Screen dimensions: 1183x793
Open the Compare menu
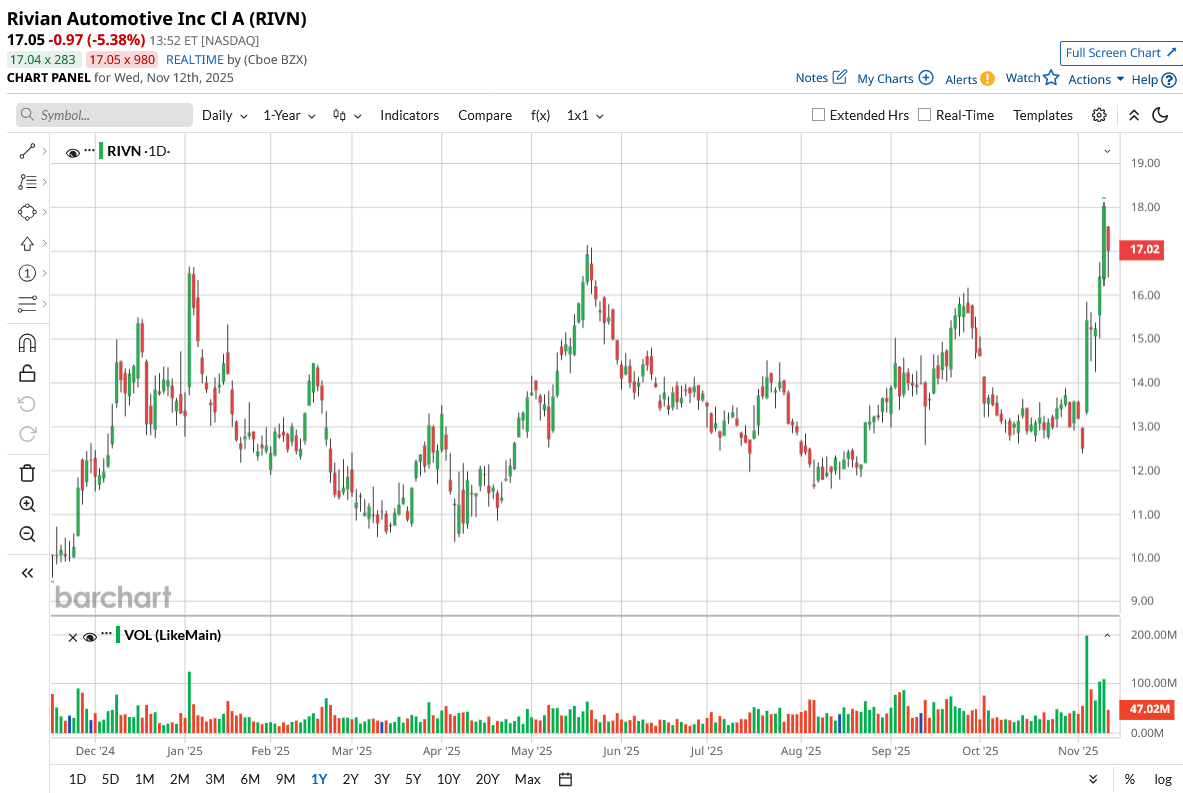484,115
